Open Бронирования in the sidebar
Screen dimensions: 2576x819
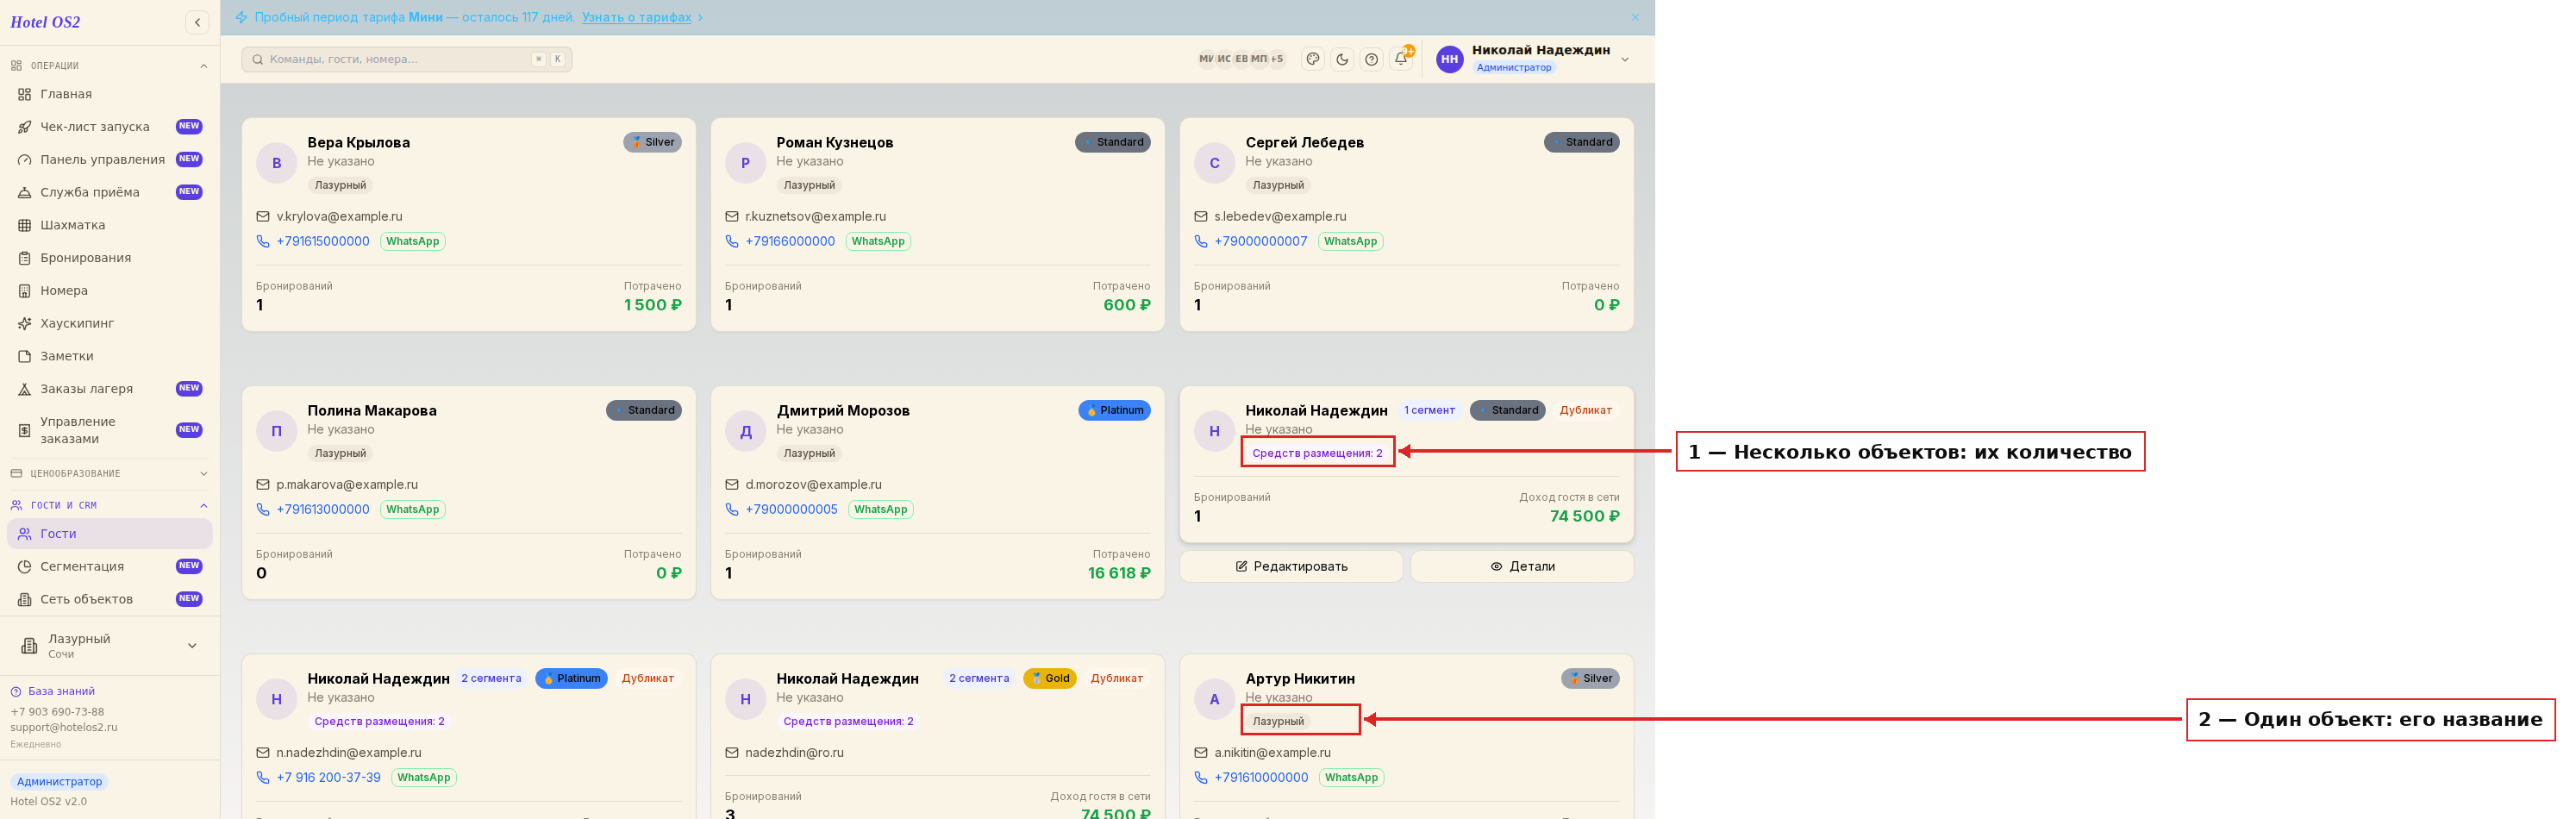(110, 258)
